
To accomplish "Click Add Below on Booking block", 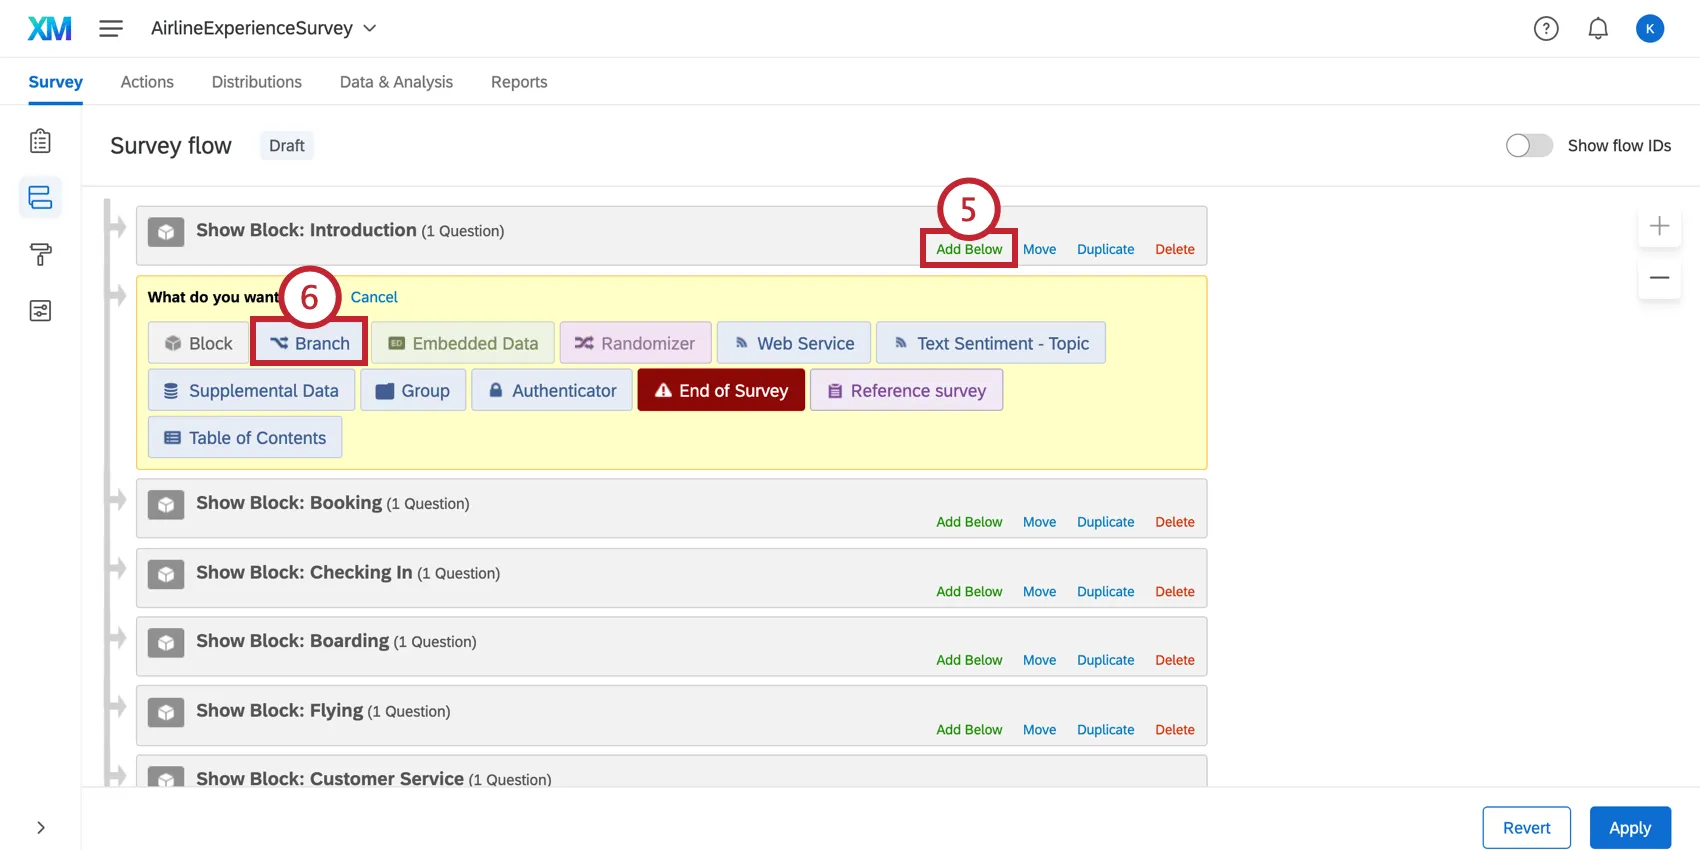I will tap(968, 522).
